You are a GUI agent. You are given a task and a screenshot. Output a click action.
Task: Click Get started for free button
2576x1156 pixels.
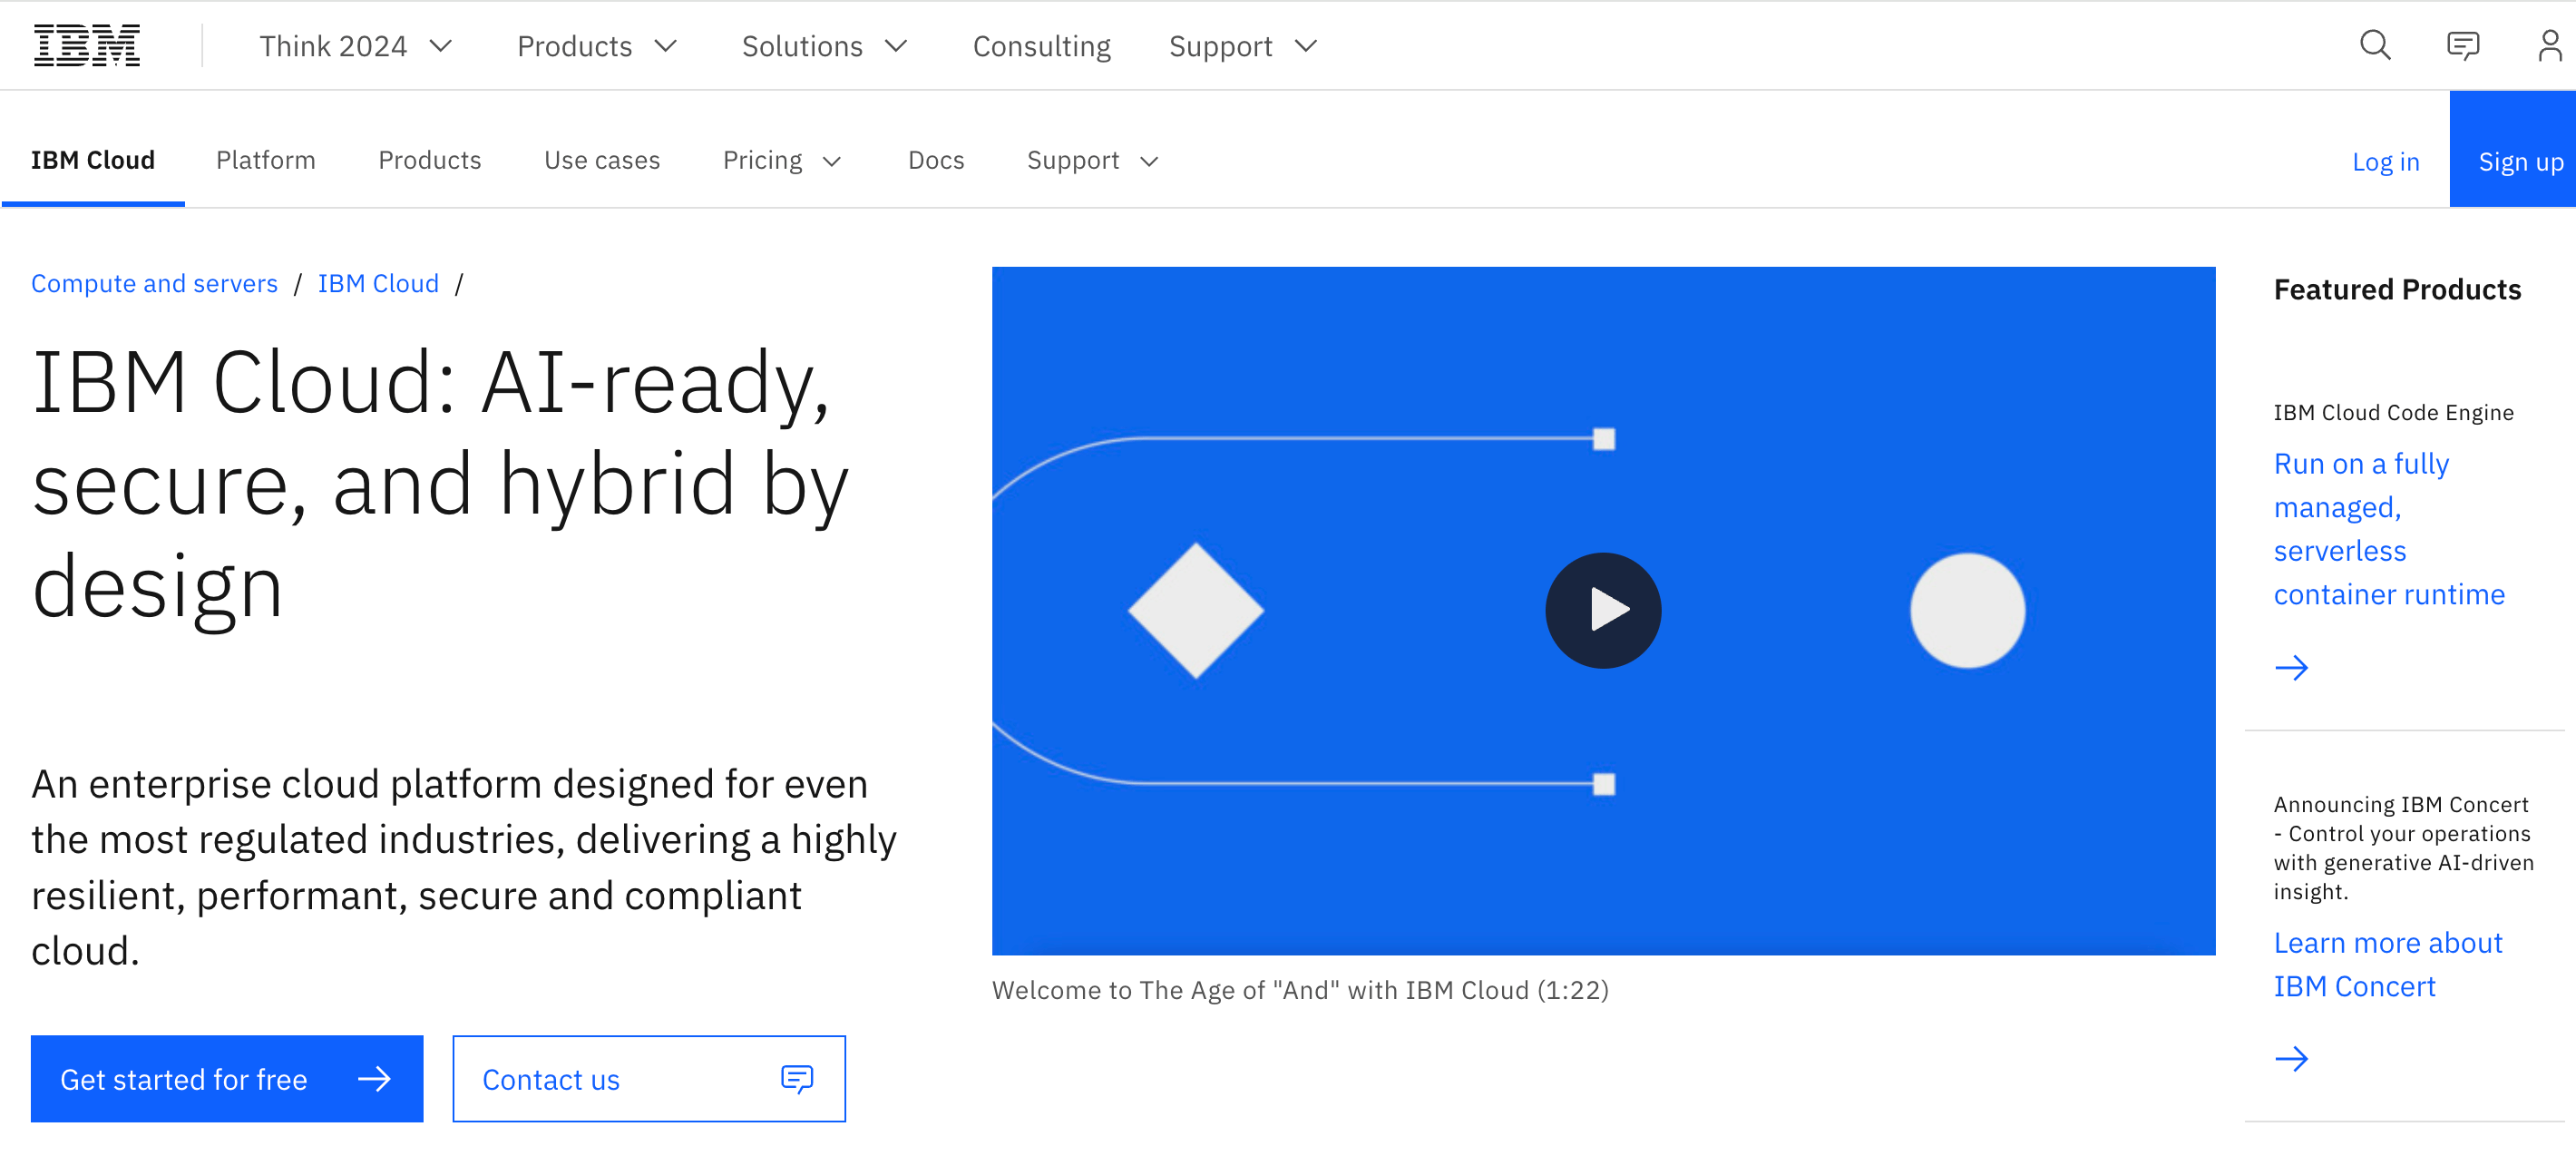227,1079
